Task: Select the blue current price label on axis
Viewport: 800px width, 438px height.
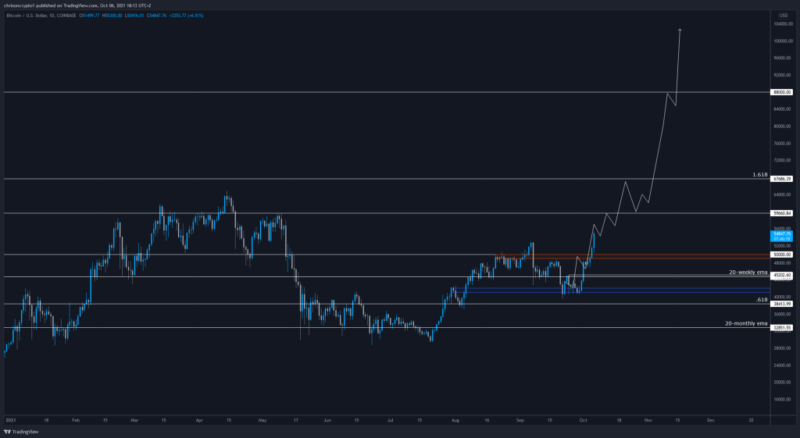Action: click(x=781, y=236)
